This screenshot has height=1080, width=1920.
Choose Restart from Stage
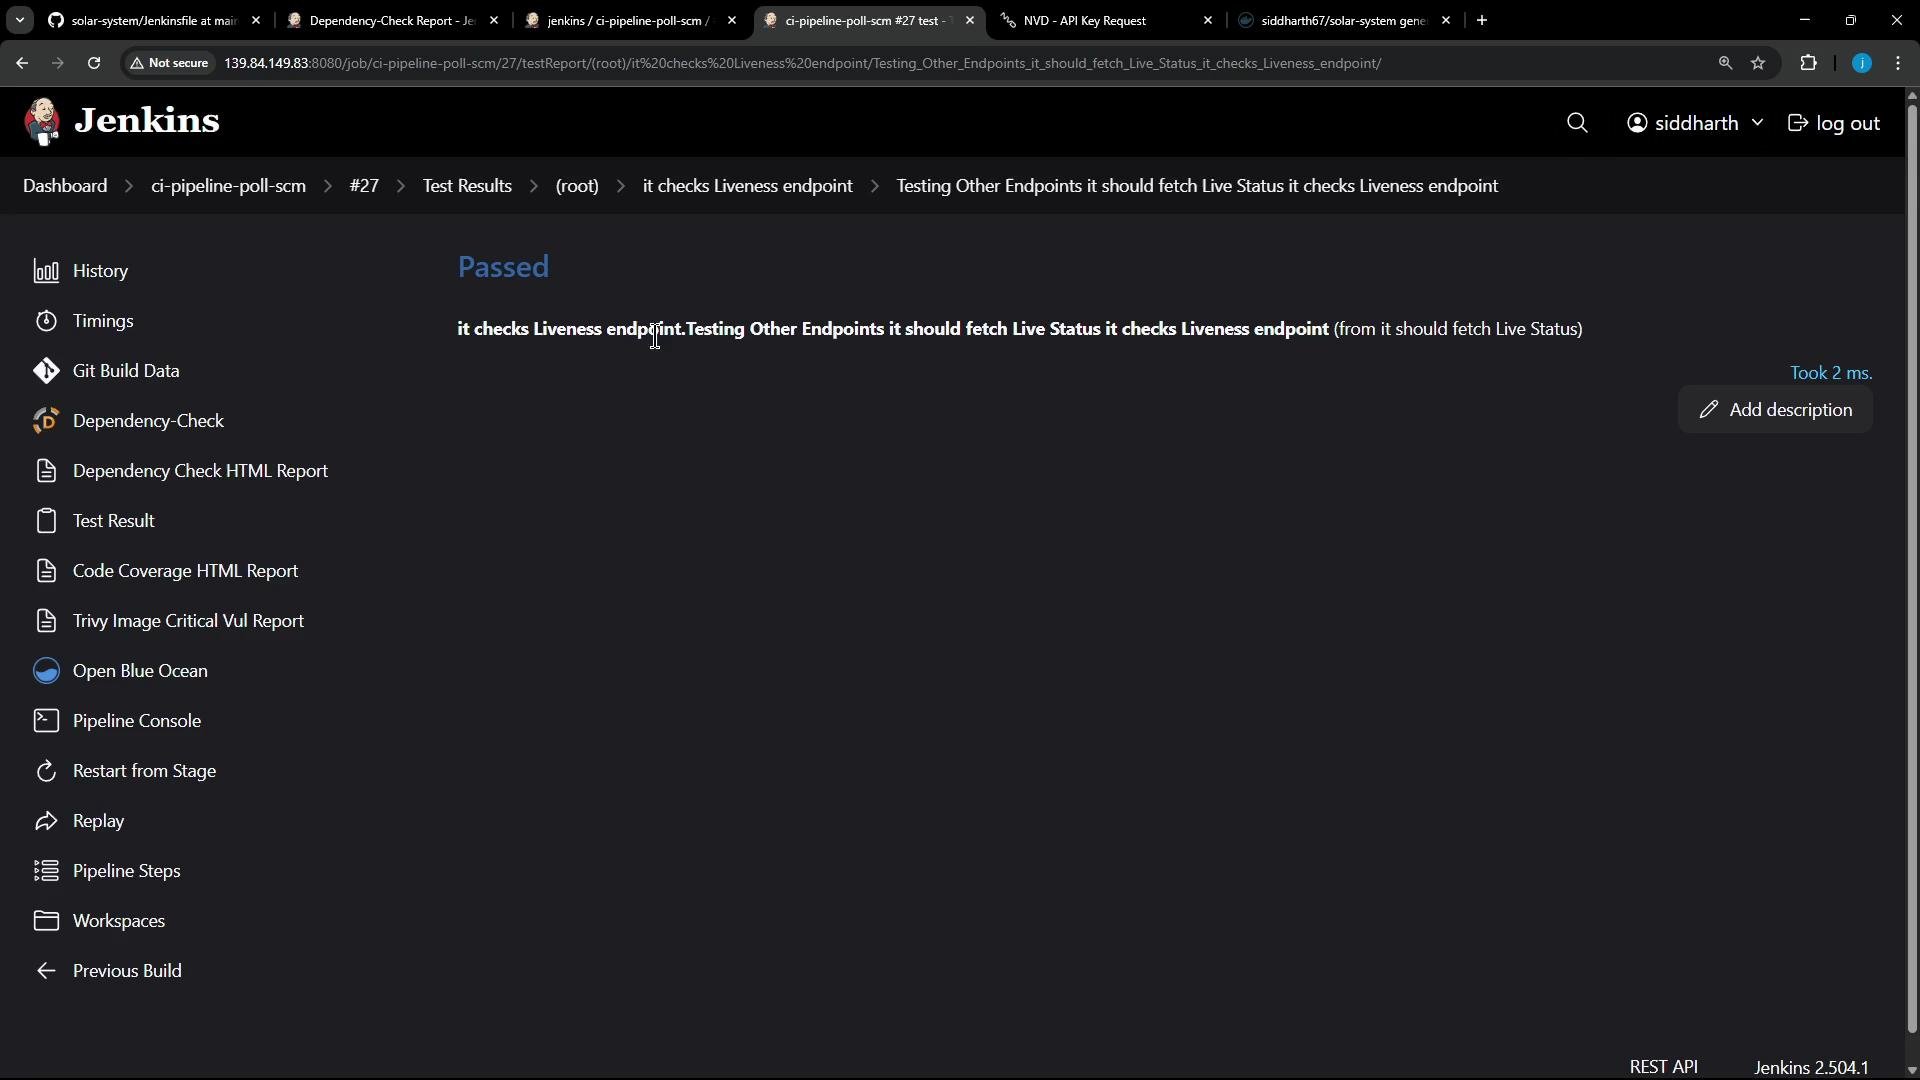pyautogui.click(x=125, y=771)
